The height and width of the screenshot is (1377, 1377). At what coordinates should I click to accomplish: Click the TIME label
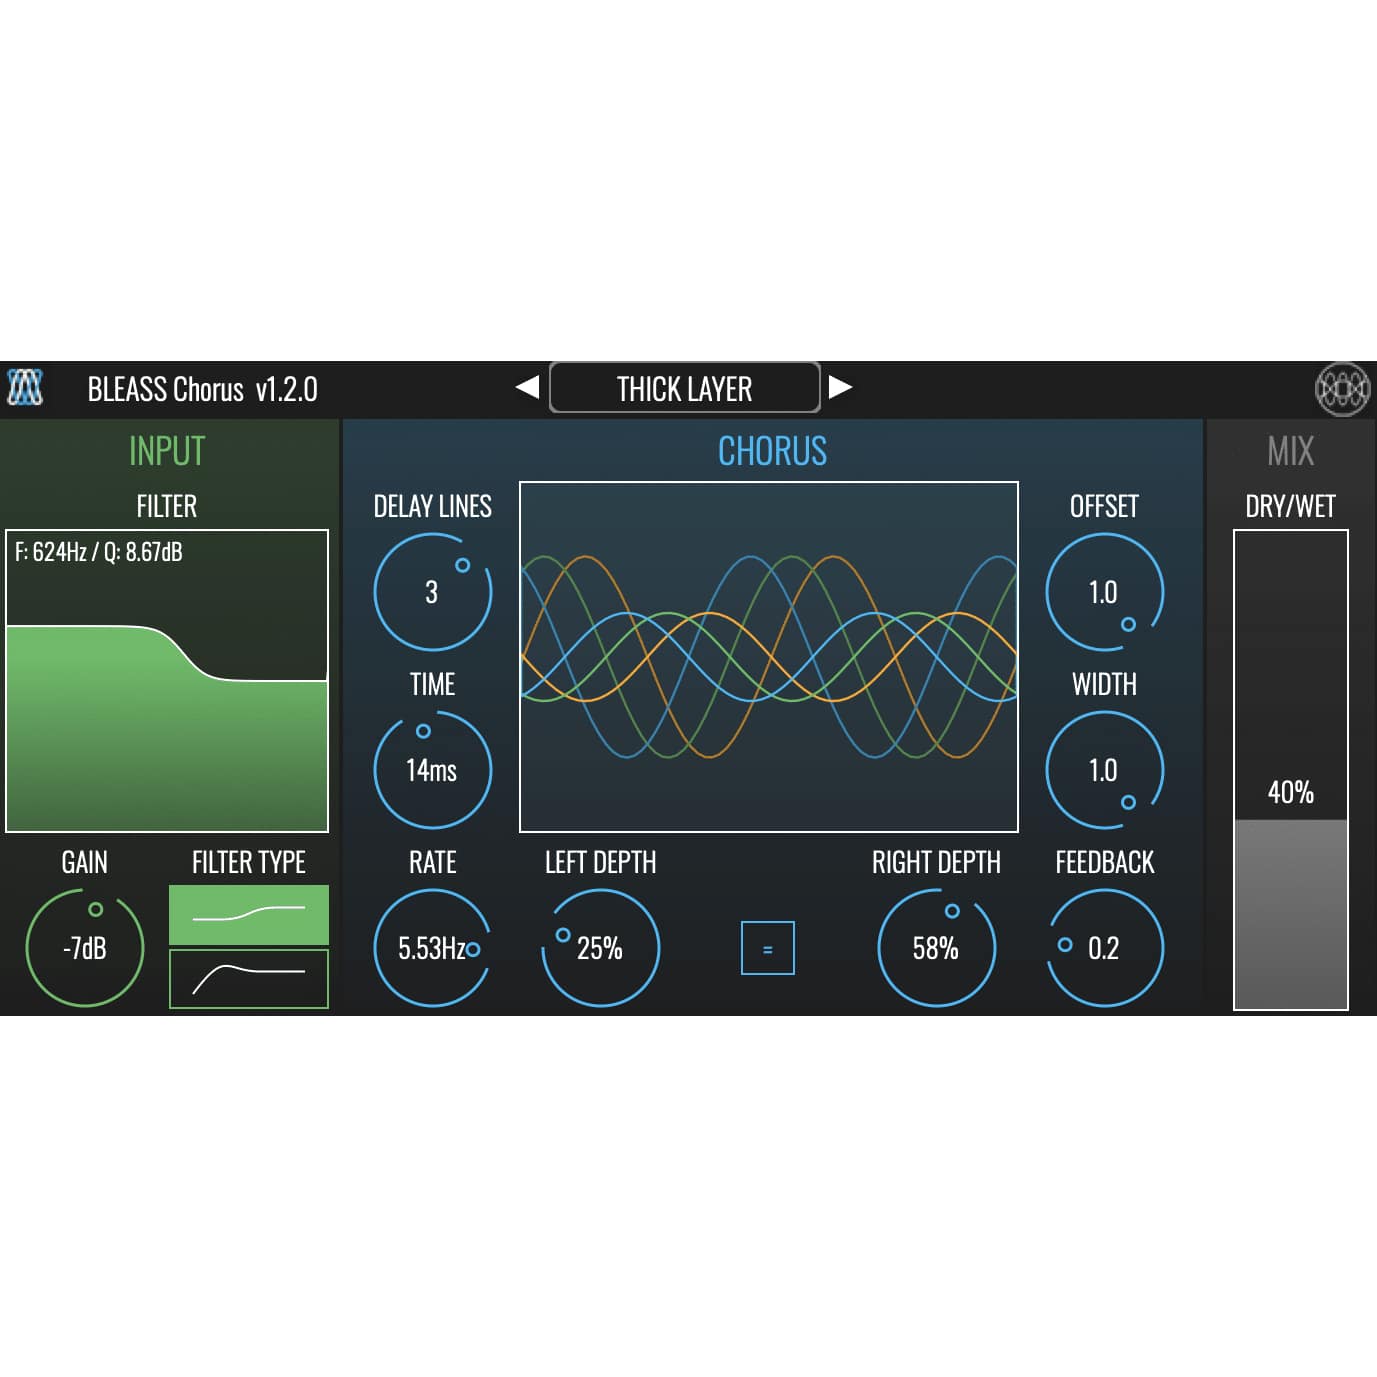tap(432, 684)
